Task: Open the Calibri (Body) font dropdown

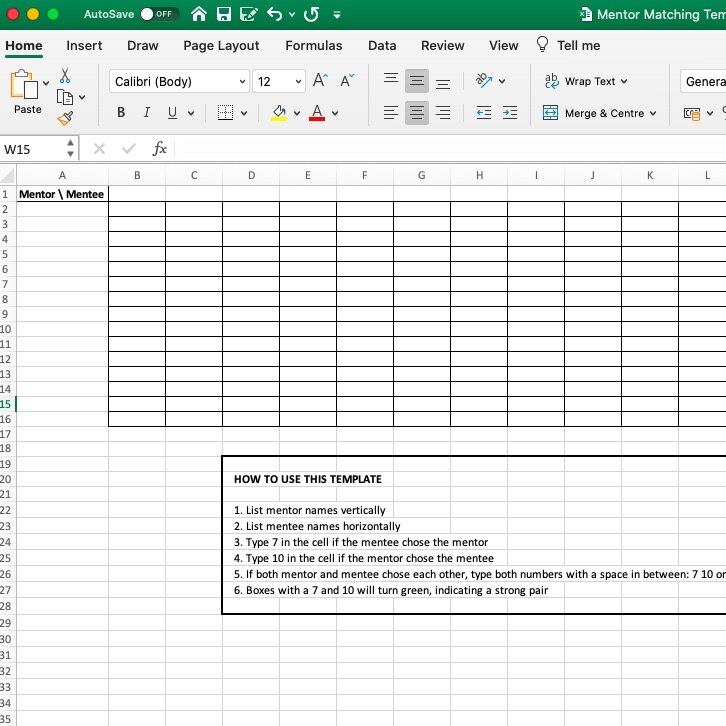Action: tap(180, 81)
